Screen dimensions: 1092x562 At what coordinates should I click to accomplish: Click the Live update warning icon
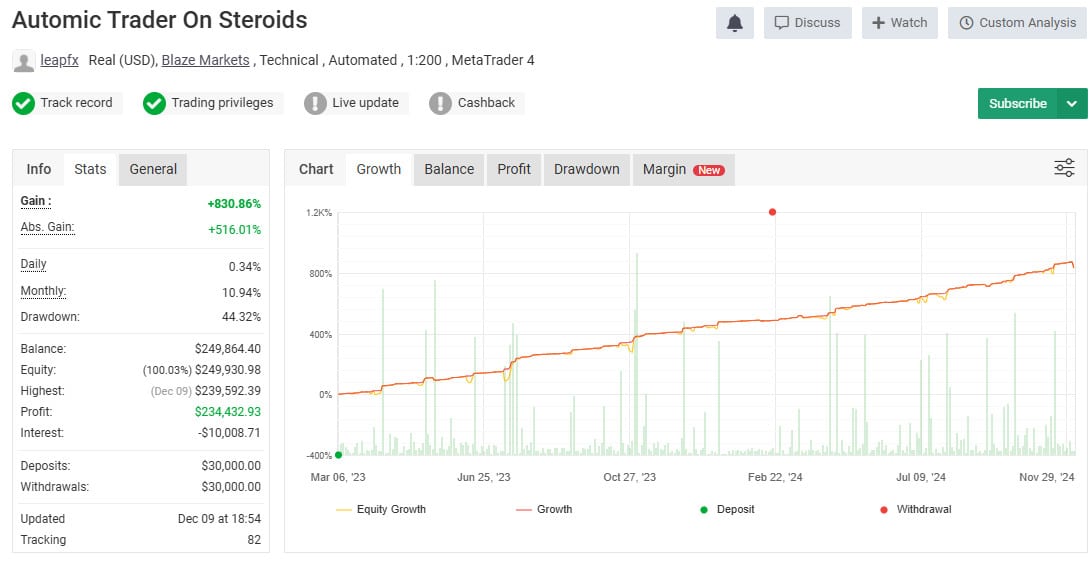(x=315, y=104)
